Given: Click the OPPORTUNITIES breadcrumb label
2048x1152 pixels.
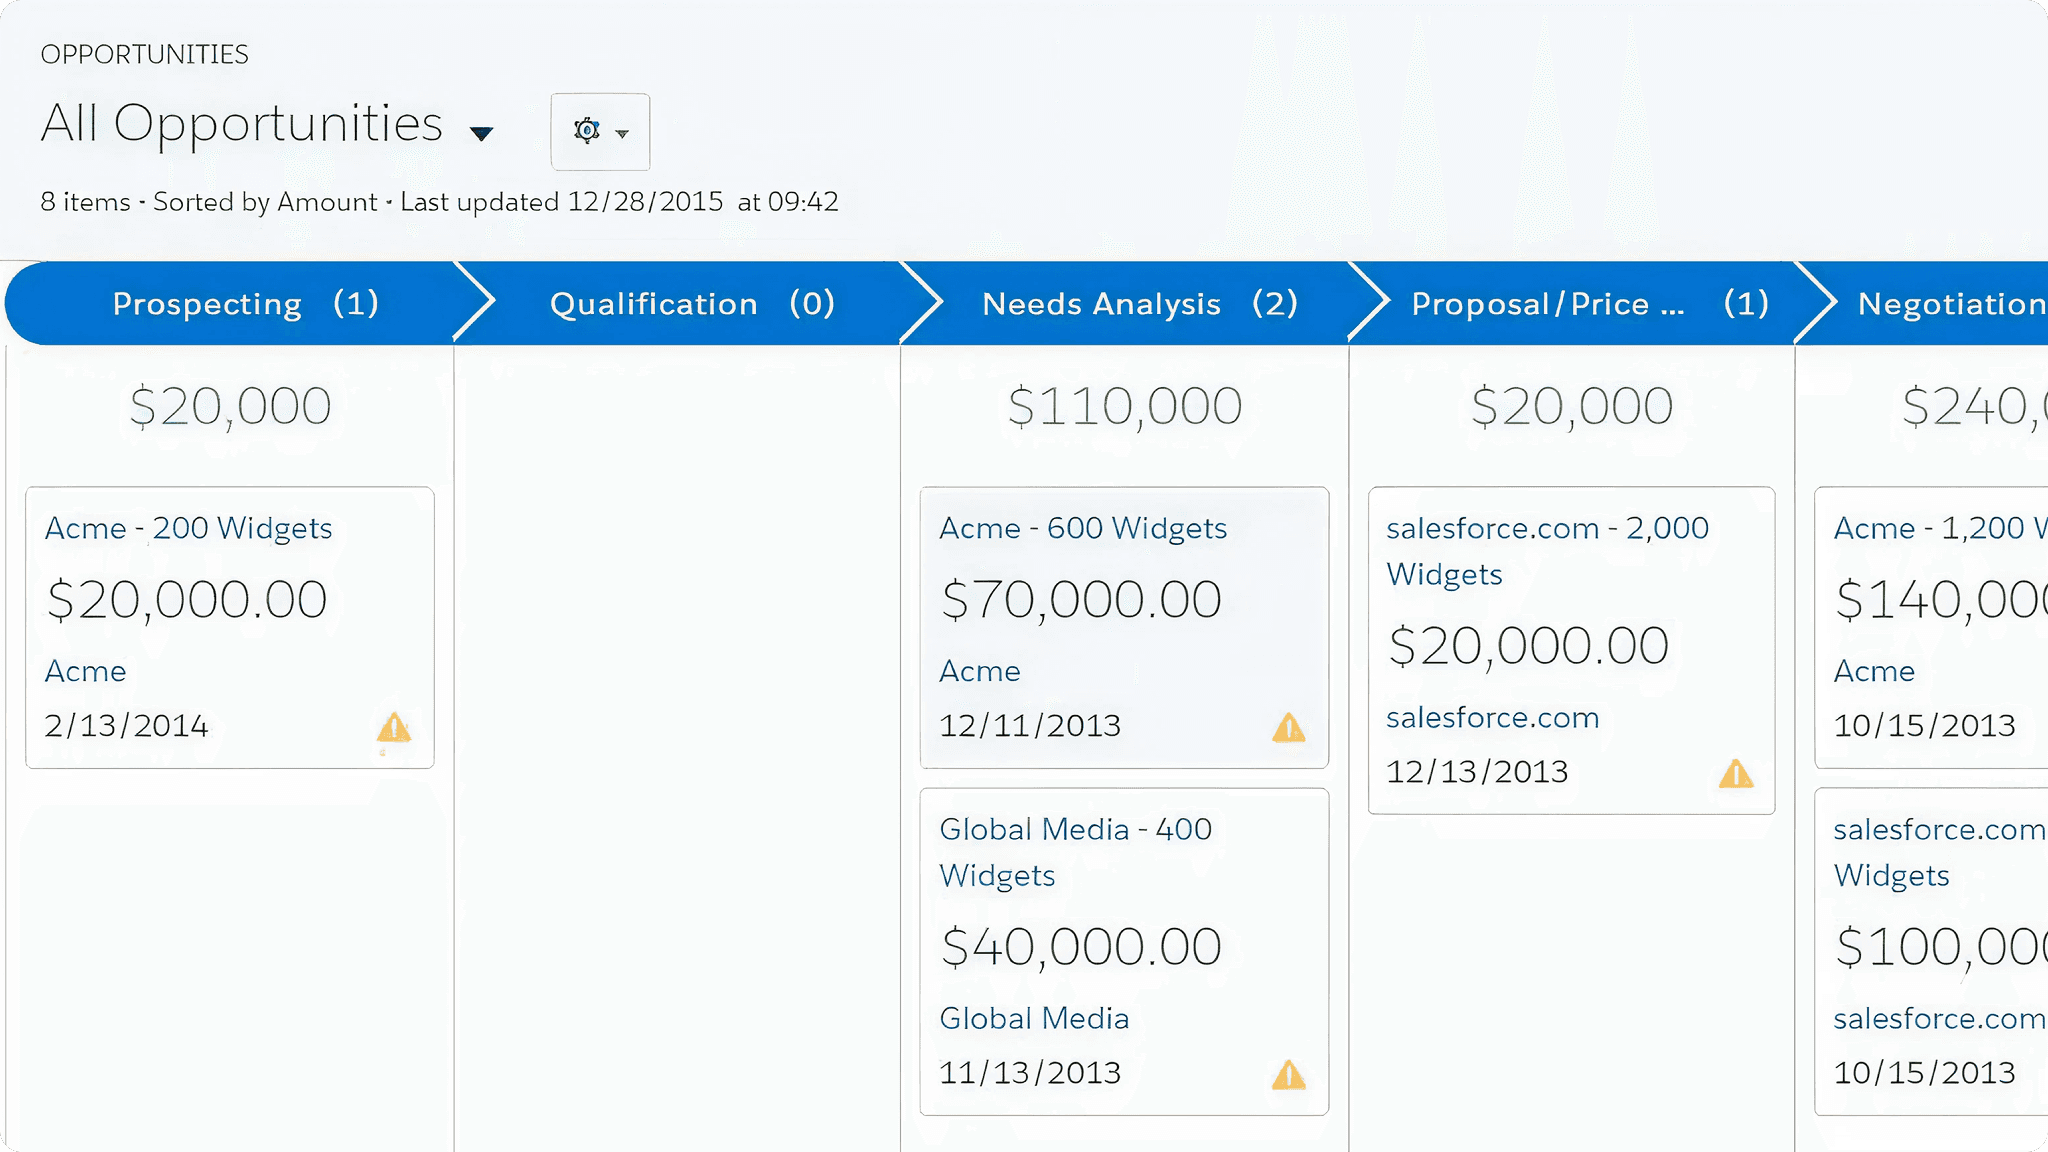Looking at the screenshot, I should [x=145, y=54].
